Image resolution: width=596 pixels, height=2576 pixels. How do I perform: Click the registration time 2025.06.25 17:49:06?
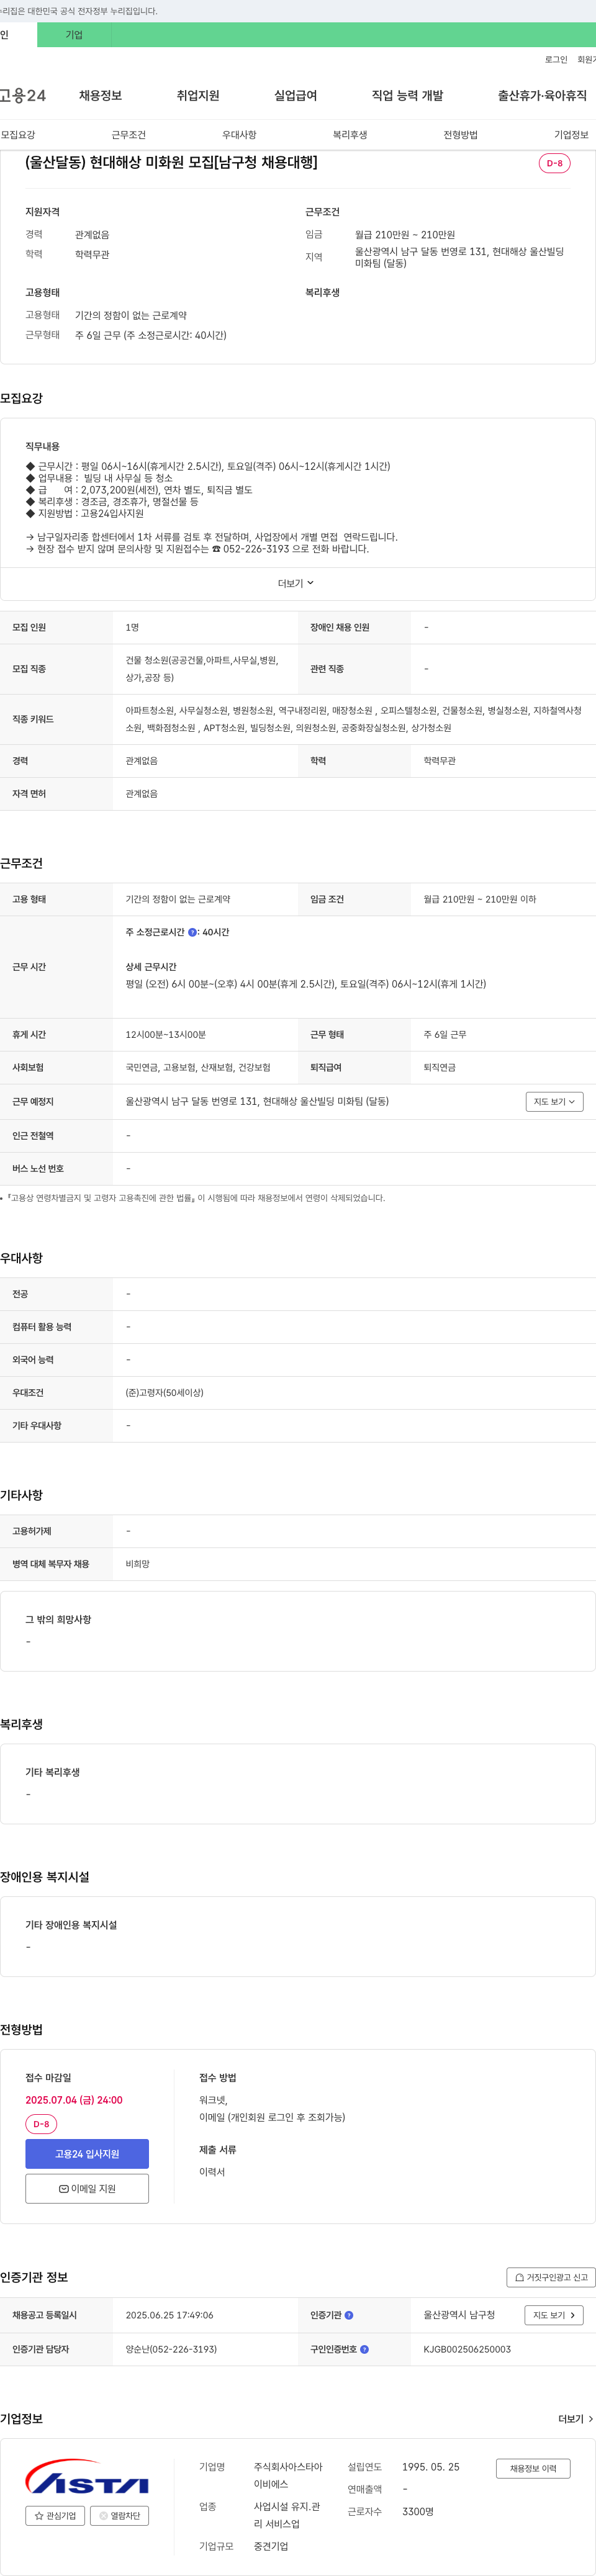[169, 2315]
